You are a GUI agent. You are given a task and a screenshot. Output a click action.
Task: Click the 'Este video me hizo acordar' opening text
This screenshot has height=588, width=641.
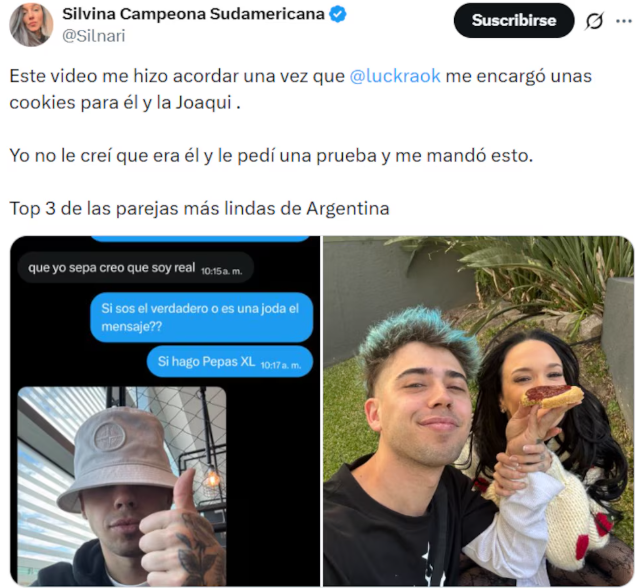[x=177, y=76]
